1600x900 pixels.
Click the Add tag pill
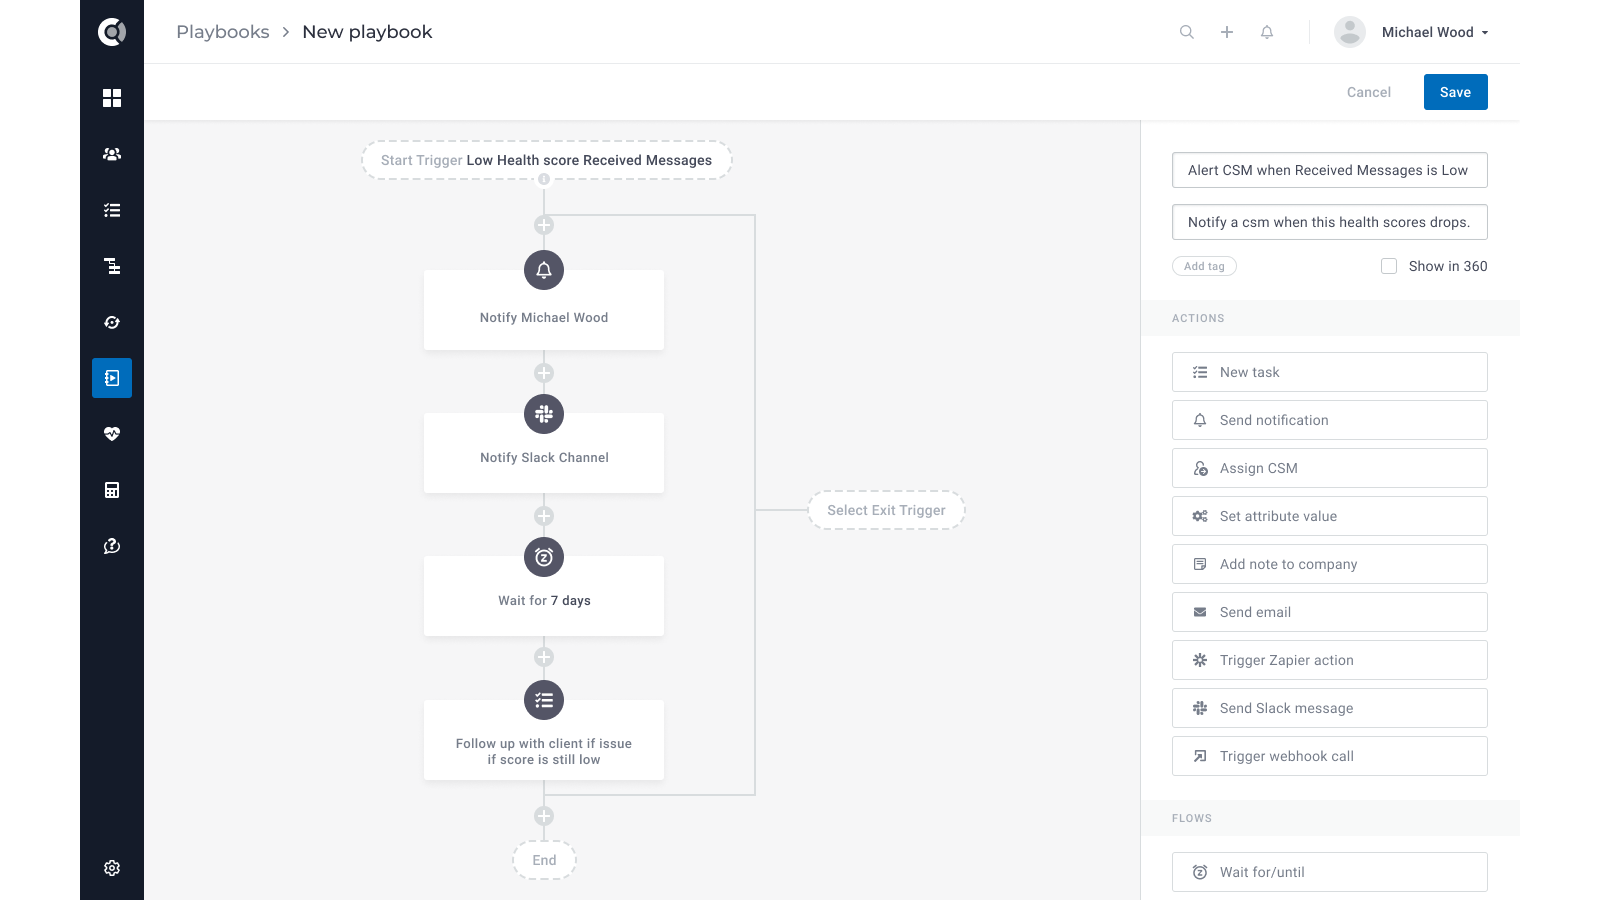click(x=1204, y=266)
